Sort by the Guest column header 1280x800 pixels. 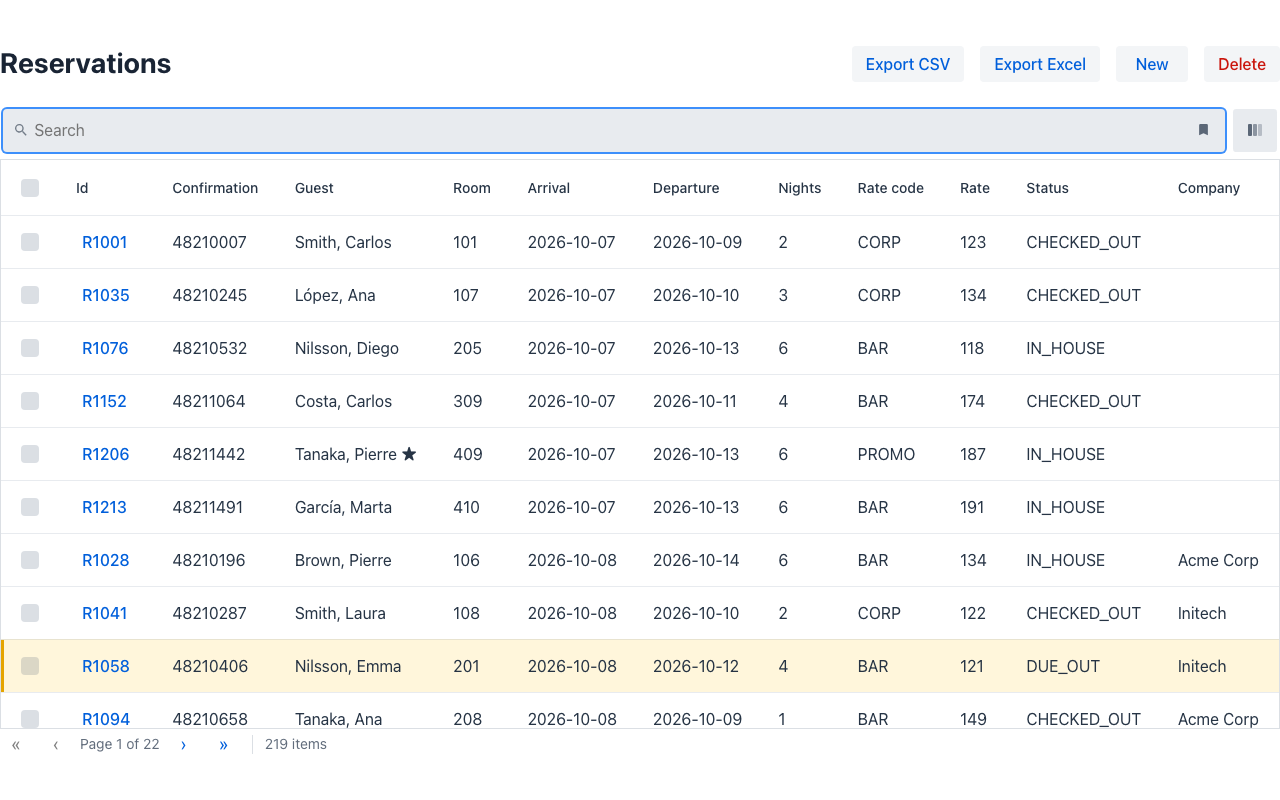tap(314, 188)
